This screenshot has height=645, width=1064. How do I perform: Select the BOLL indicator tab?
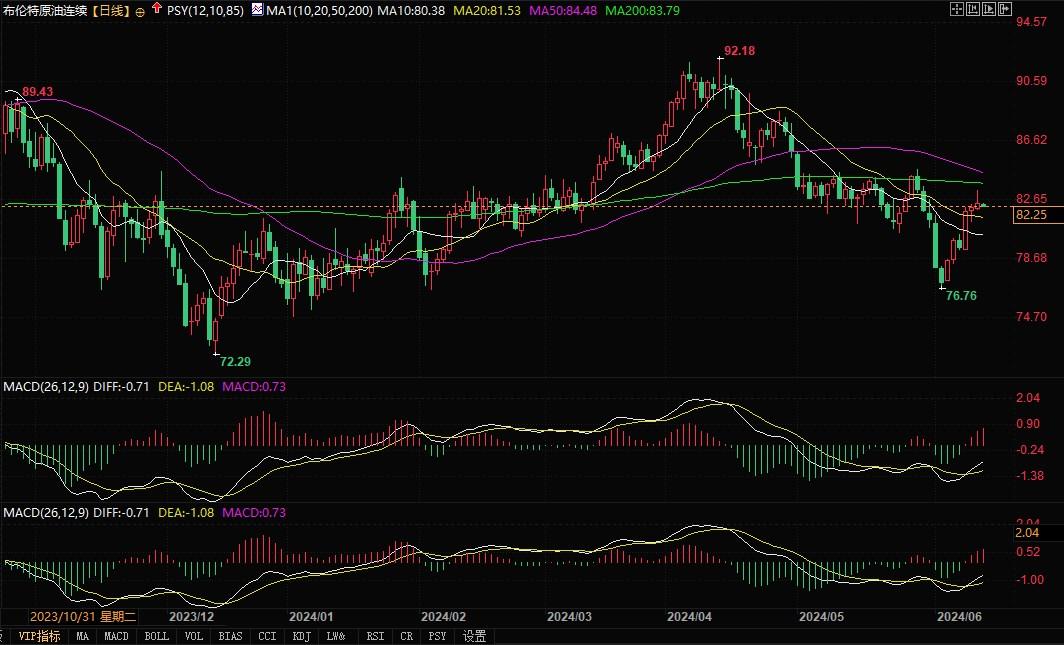[156, 636]
